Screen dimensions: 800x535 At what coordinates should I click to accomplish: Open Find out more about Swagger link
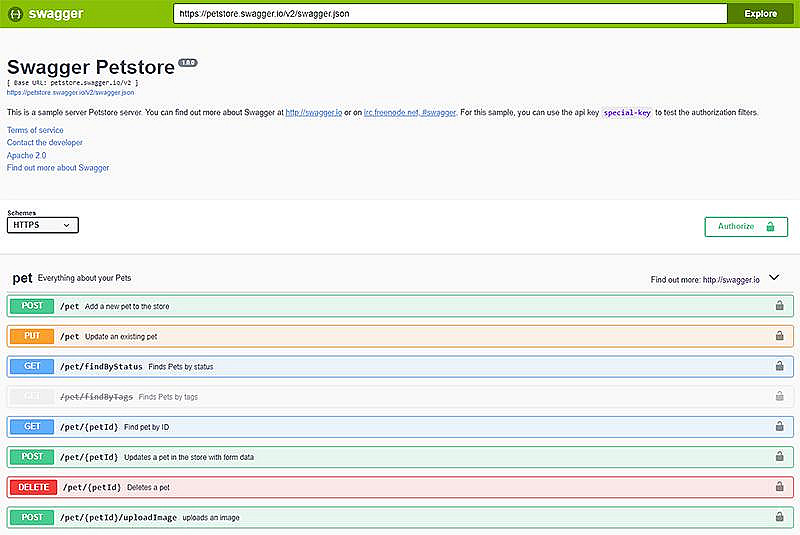point(58,168)
